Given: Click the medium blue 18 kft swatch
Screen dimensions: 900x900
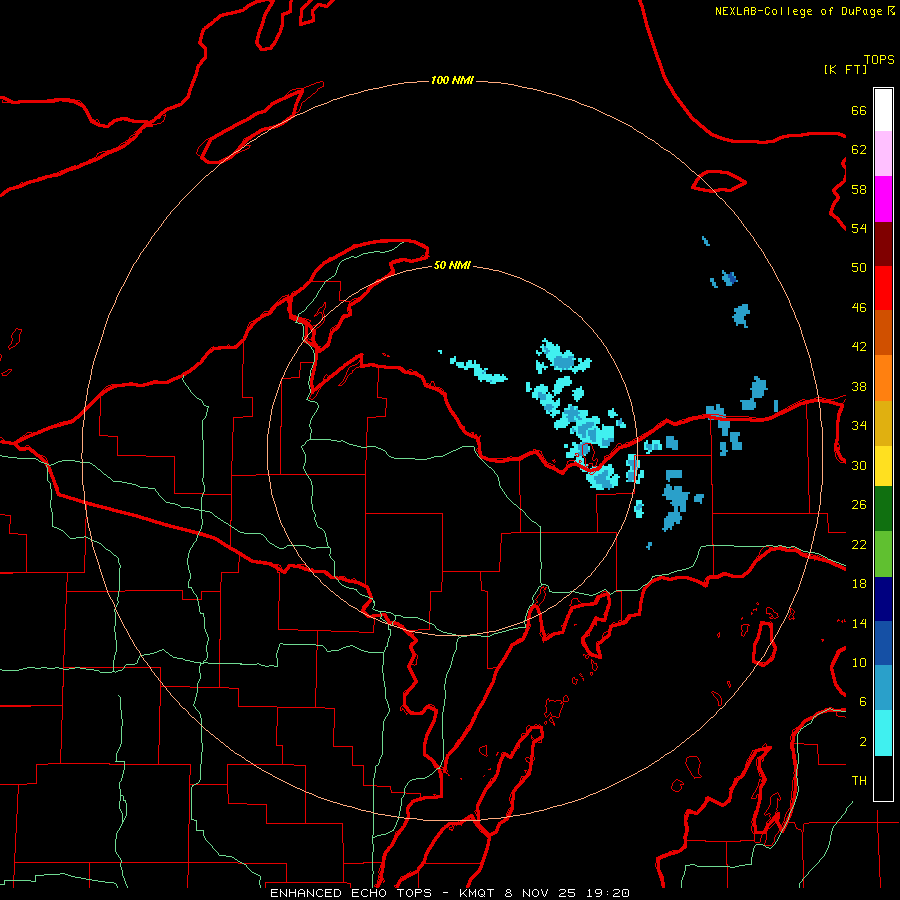Looking at the screenshot, I should [883, 643].
